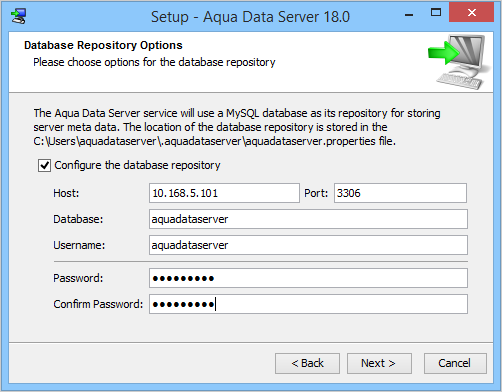Proceed with the Next > button
Viewport: 502px width, 392px height.
(x=379, y=363)
